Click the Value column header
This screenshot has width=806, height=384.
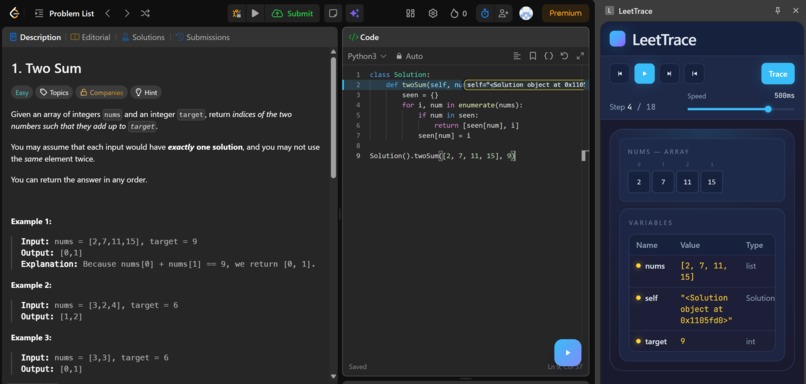(690, 245)
